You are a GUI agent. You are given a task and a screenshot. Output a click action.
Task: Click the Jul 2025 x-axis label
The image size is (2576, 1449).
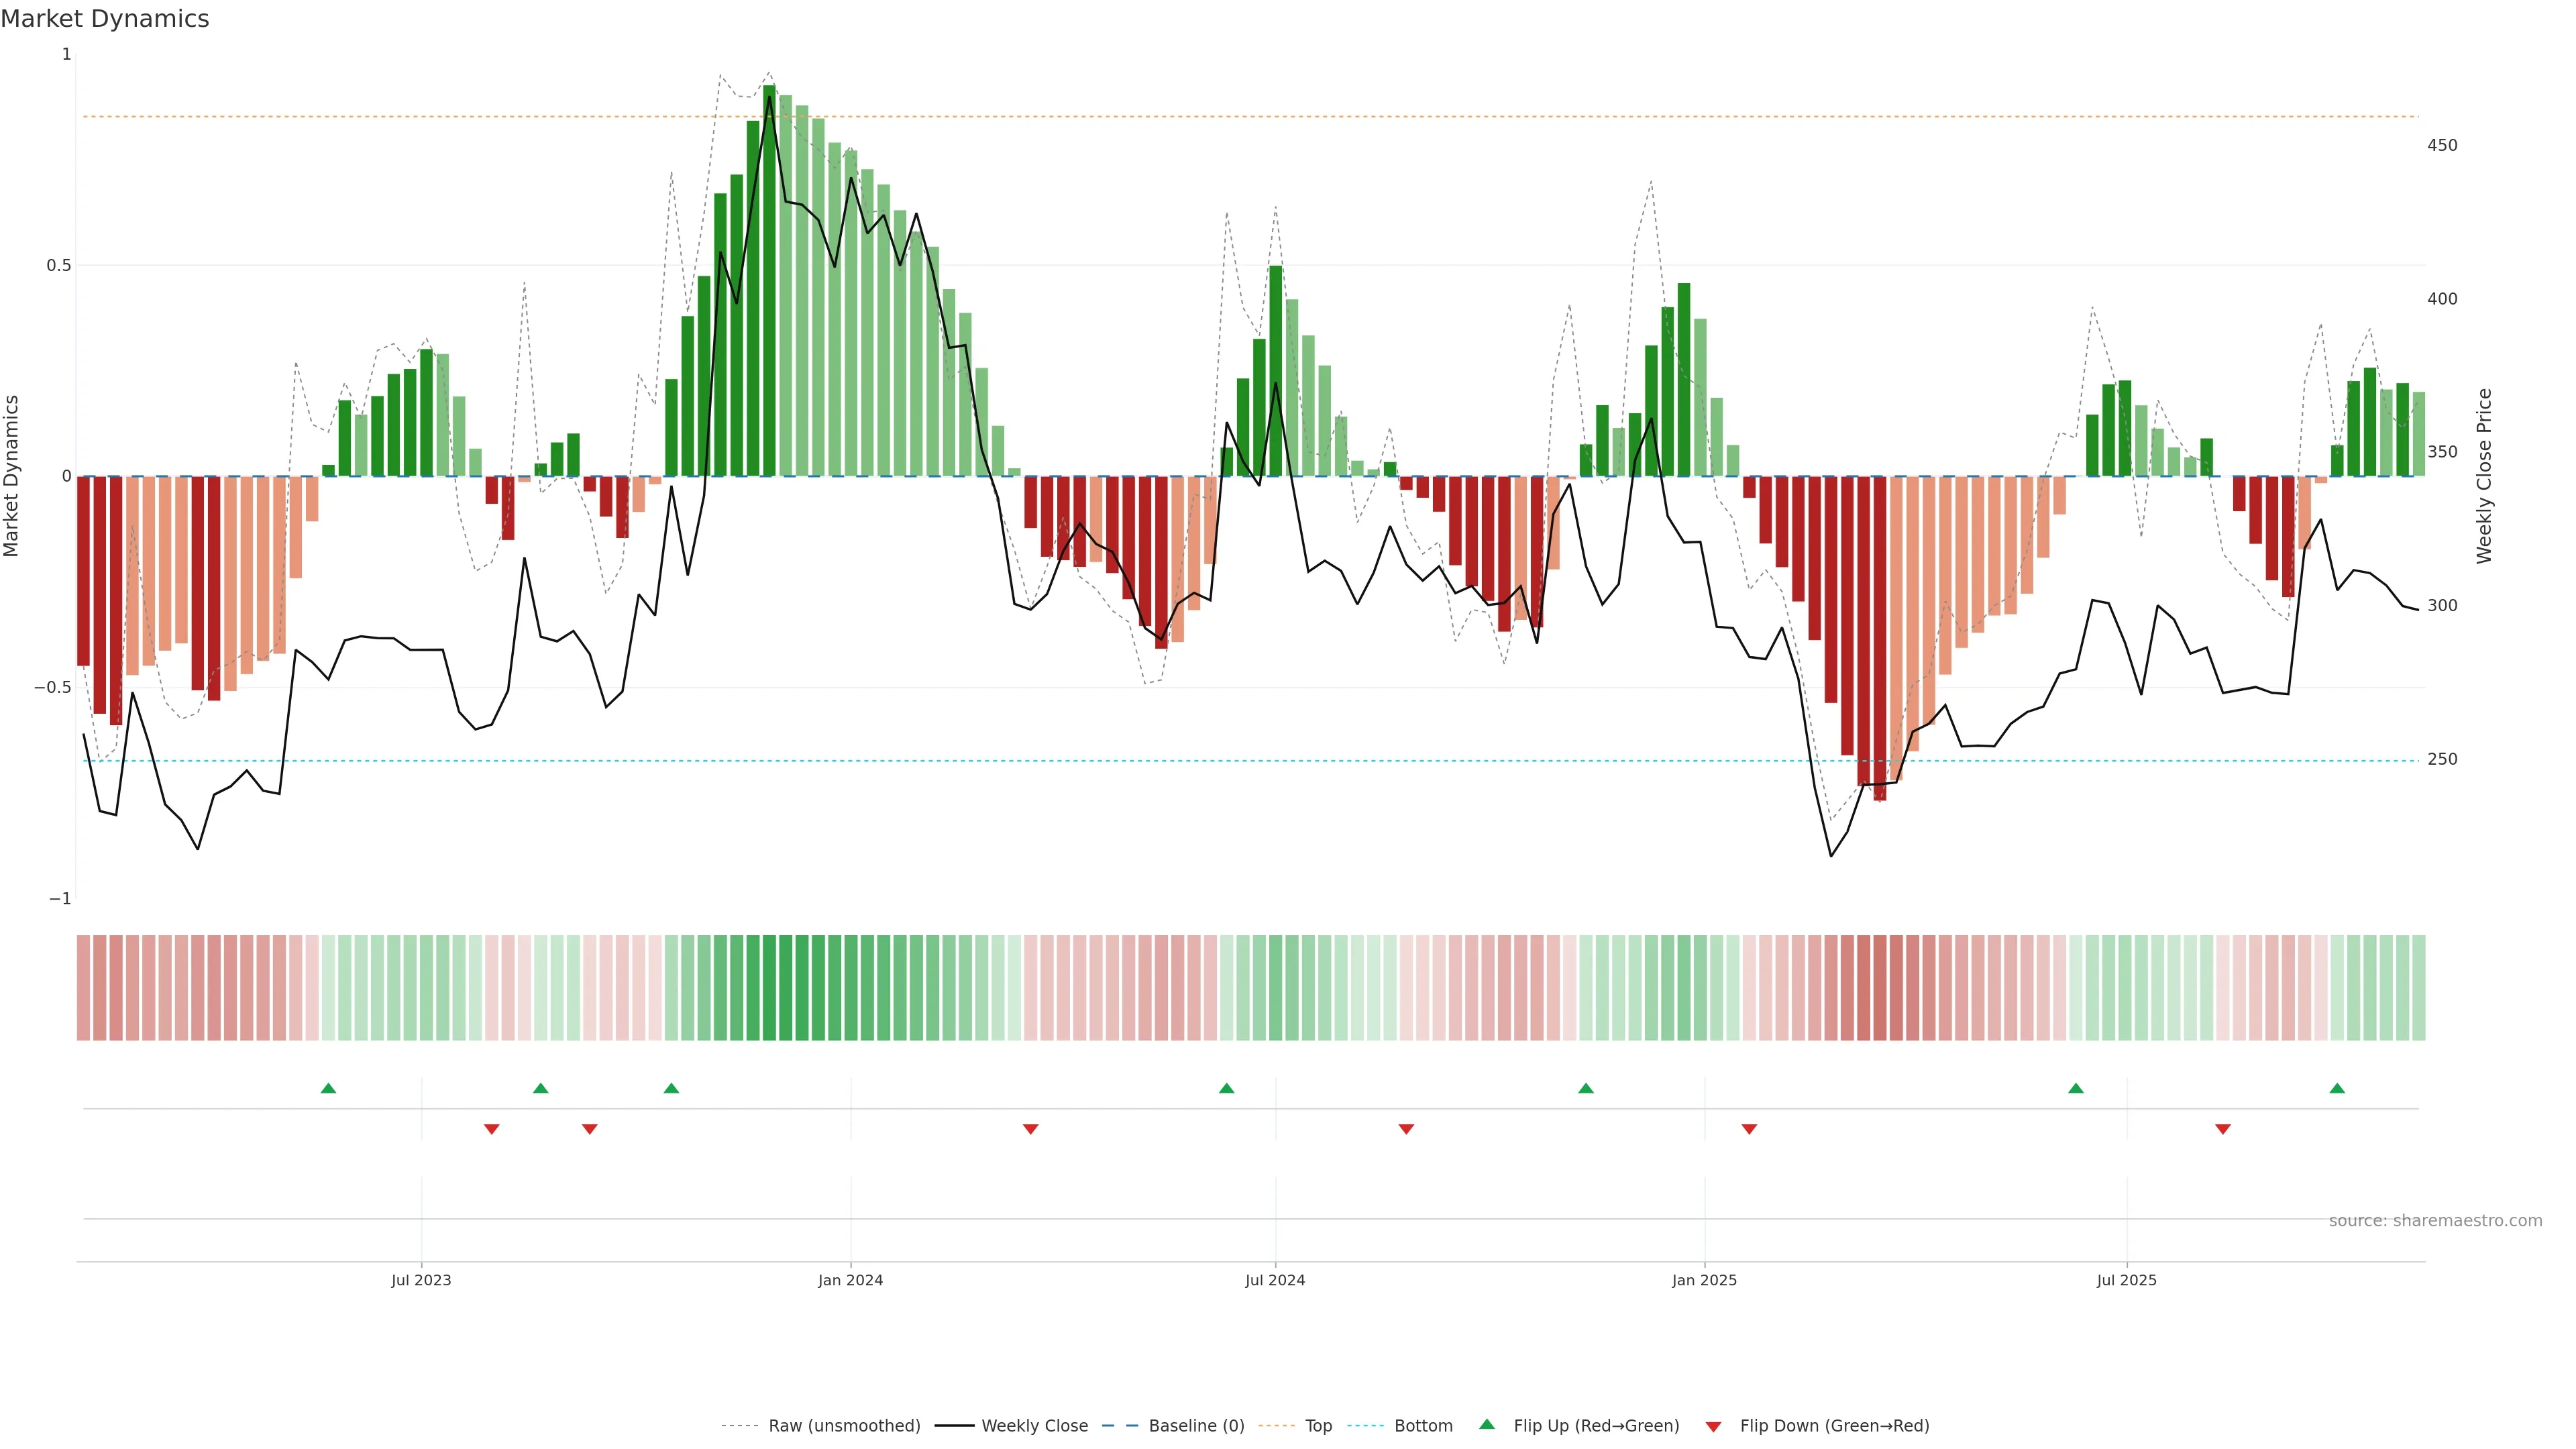pyautogui.click(x=2126, y=1280)
